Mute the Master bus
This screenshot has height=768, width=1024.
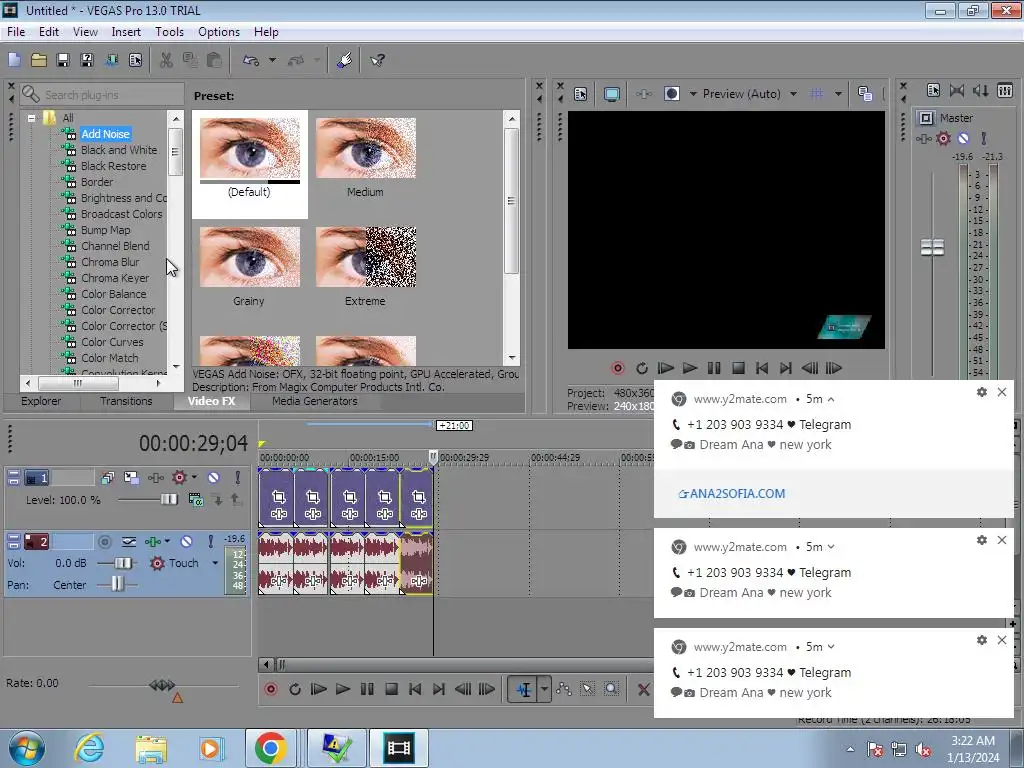coord(963,138)
